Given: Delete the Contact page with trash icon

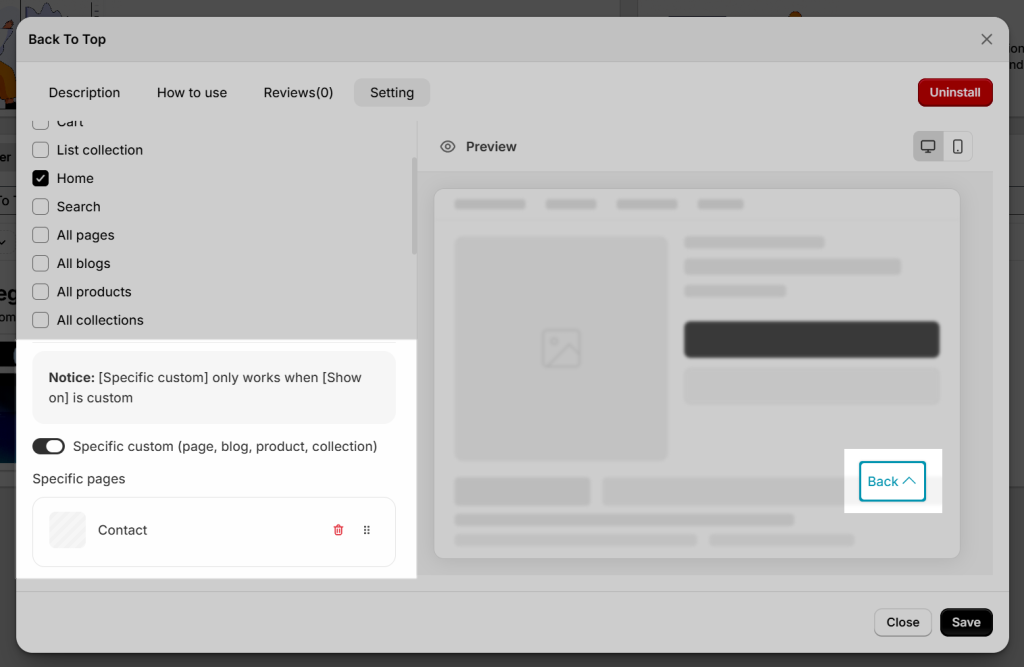Looking at the screenshot, I should pos(338,530).
